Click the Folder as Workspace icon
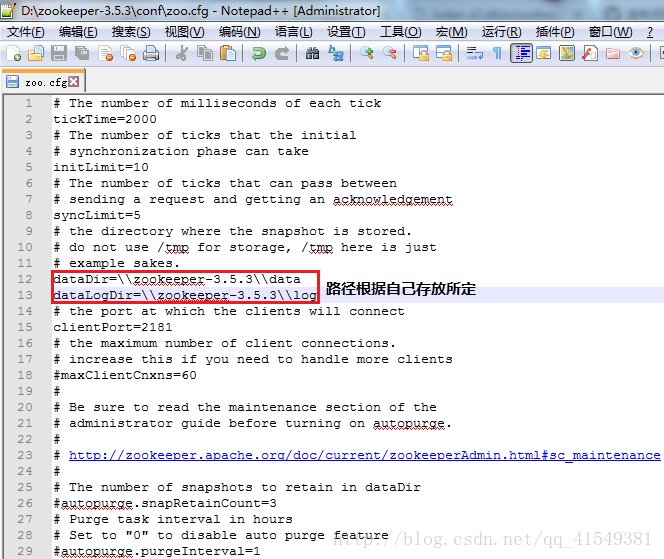664x559 pixels. pyautogui.click(x=612, y=53)
